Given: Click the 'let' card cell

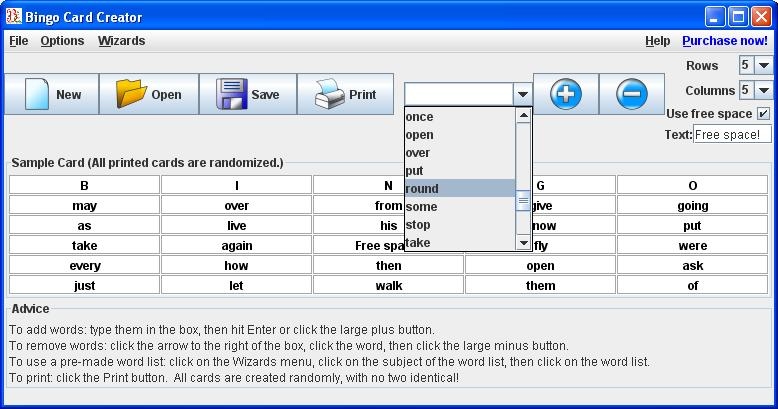Looking at the screenshot, I should click(237, 285).
